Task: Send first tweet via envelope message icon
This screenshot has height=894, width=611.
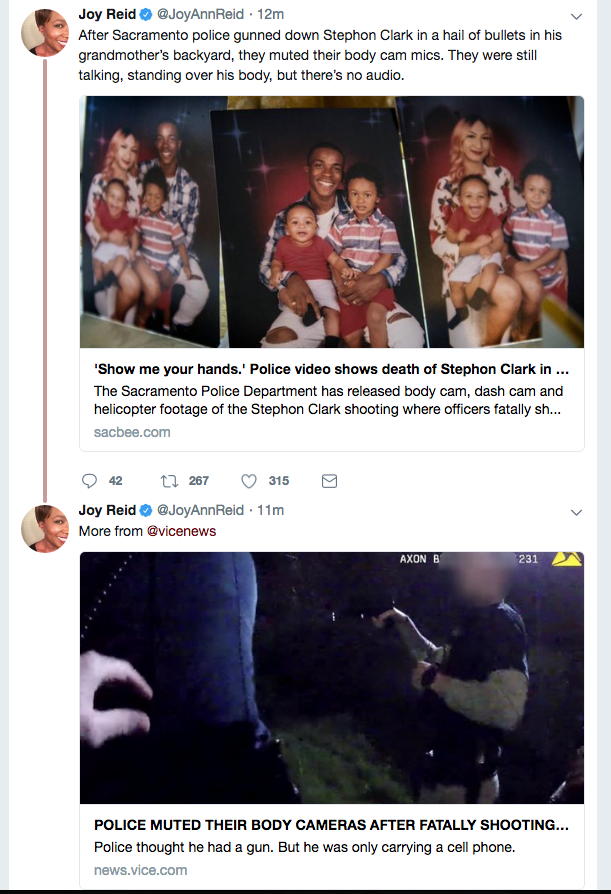Action: 329,481
